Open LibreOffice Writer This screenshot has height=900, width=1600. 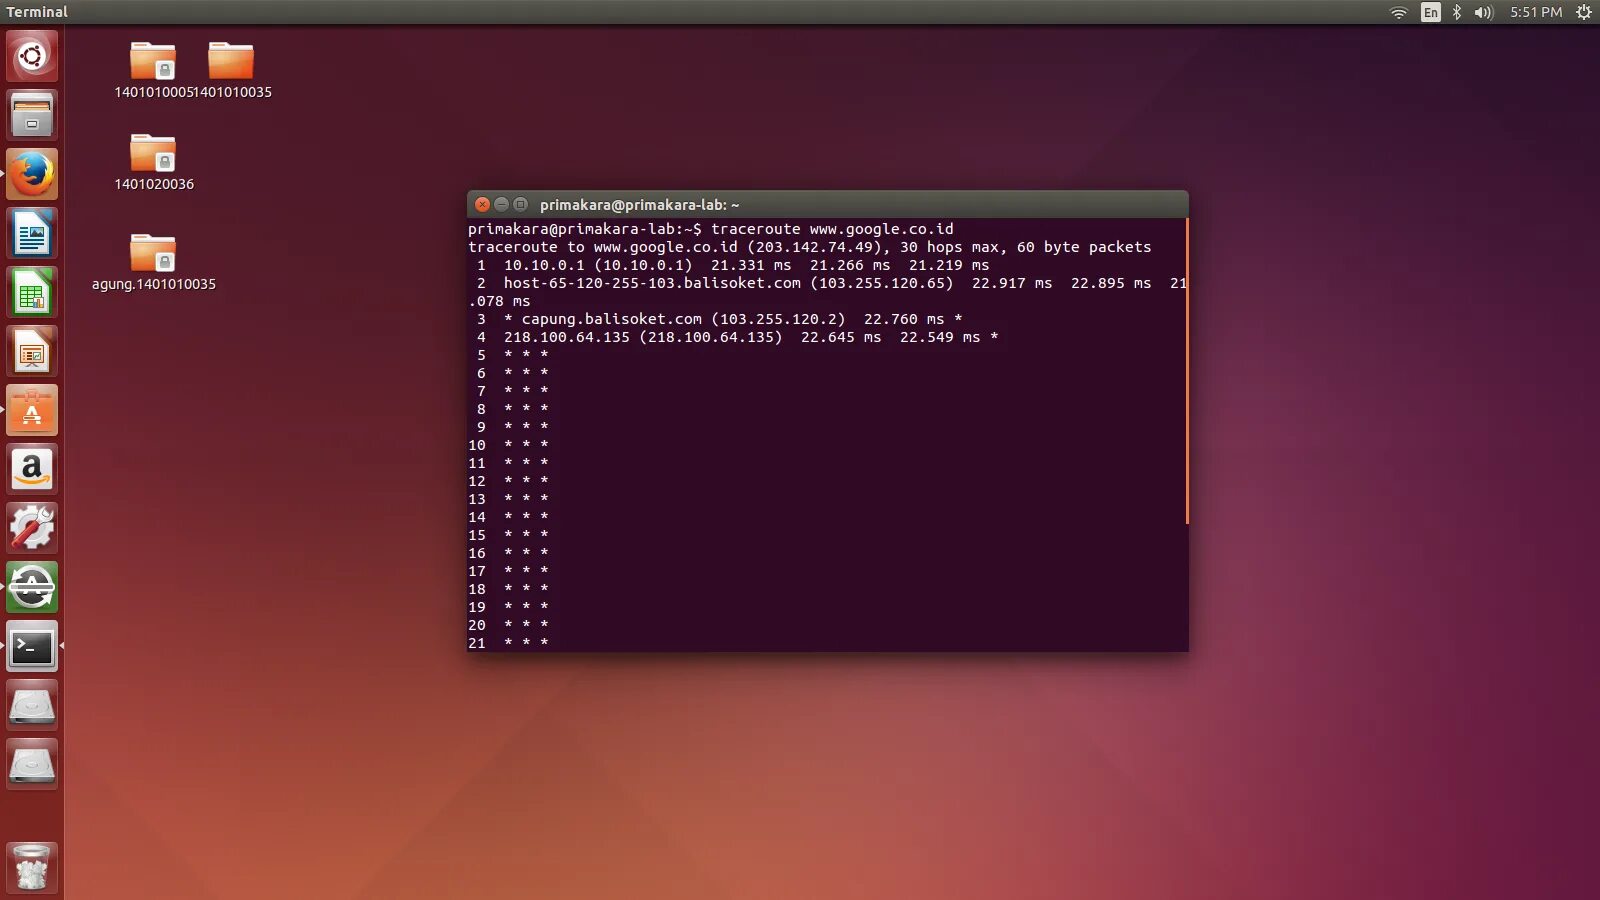click(32, 234)
